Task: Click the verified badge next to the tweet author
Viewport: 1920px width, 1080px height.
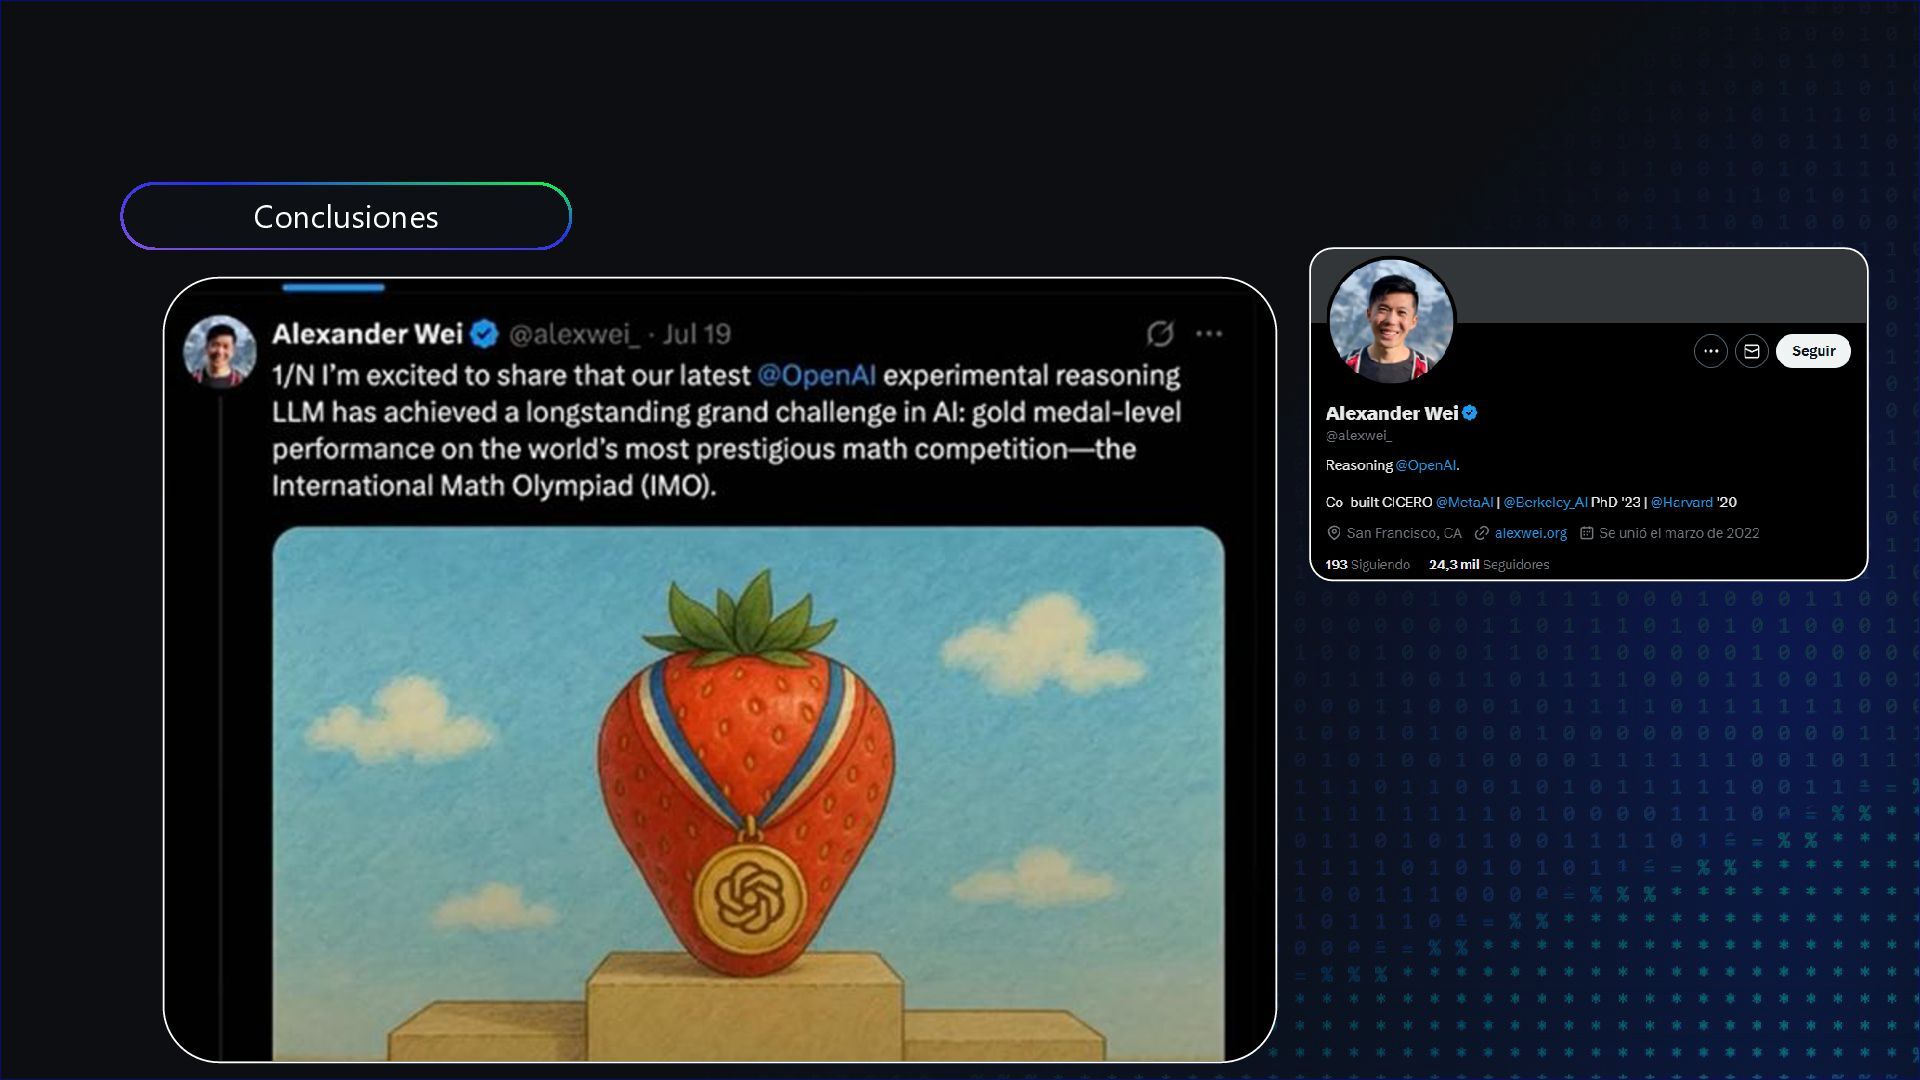Action: click(x=484, y=334)
